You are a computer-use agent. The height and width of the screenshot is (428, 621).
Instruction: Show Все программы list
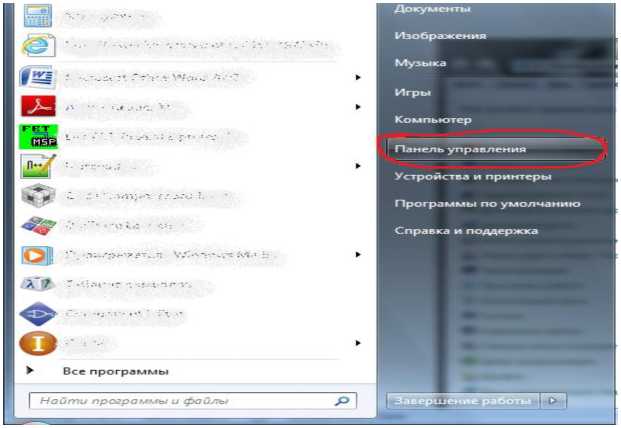(x=116, y=371)
